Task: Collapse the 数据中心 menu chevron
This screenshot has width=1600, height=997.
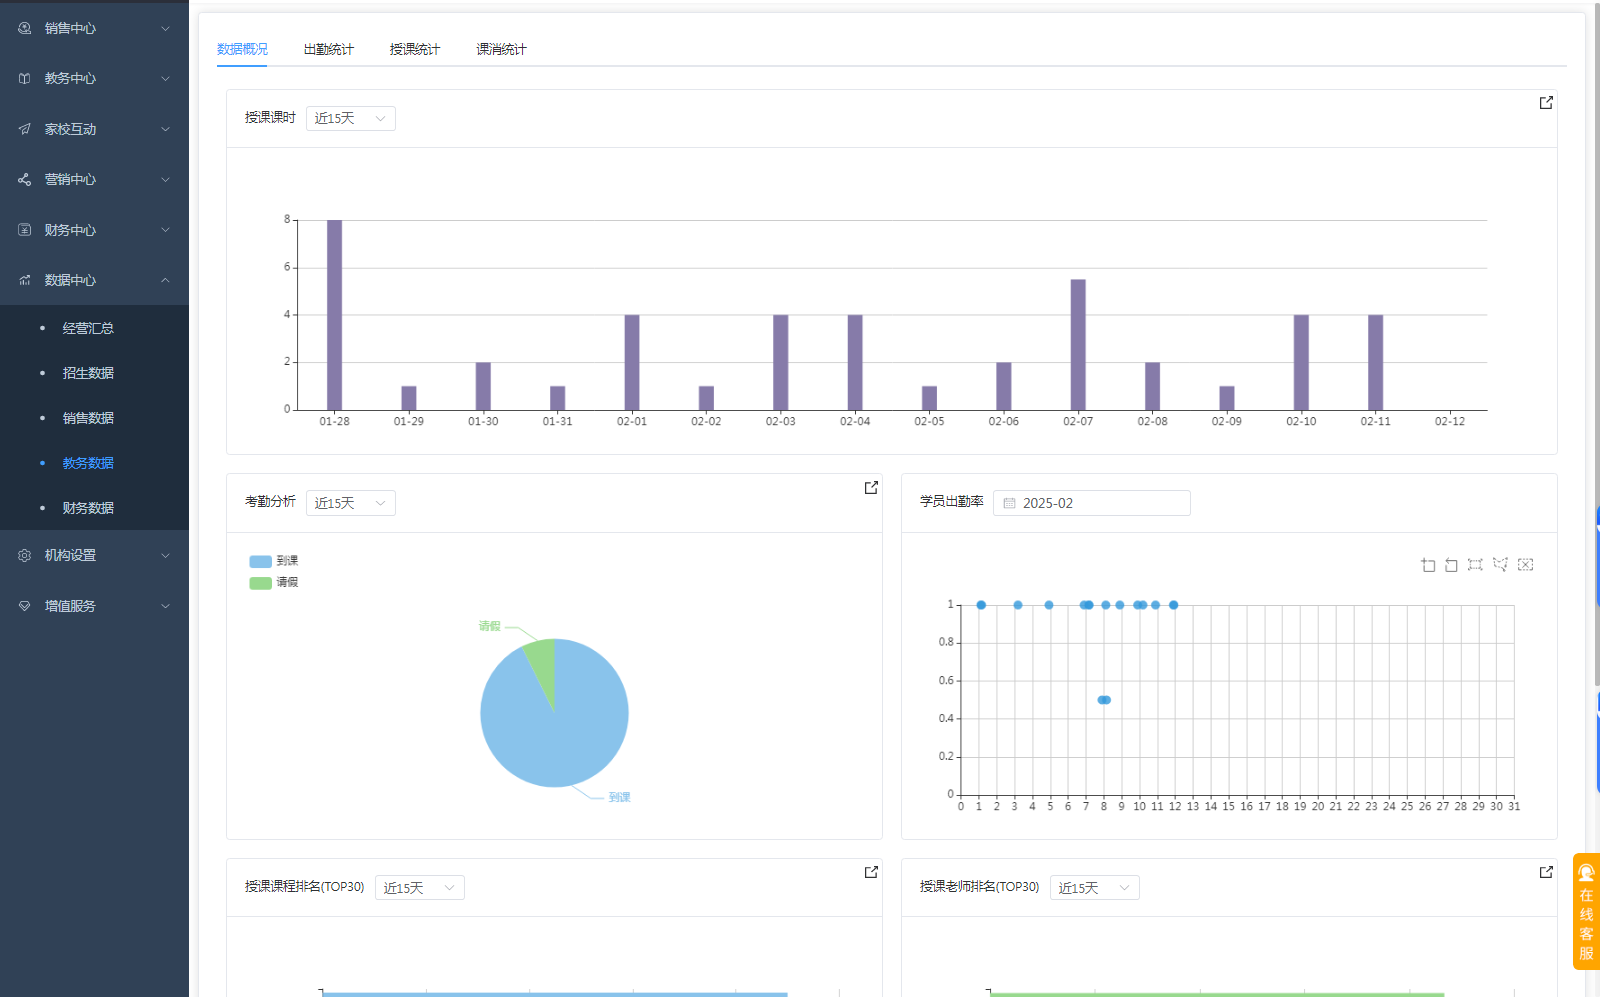Action: coord(166,280)
